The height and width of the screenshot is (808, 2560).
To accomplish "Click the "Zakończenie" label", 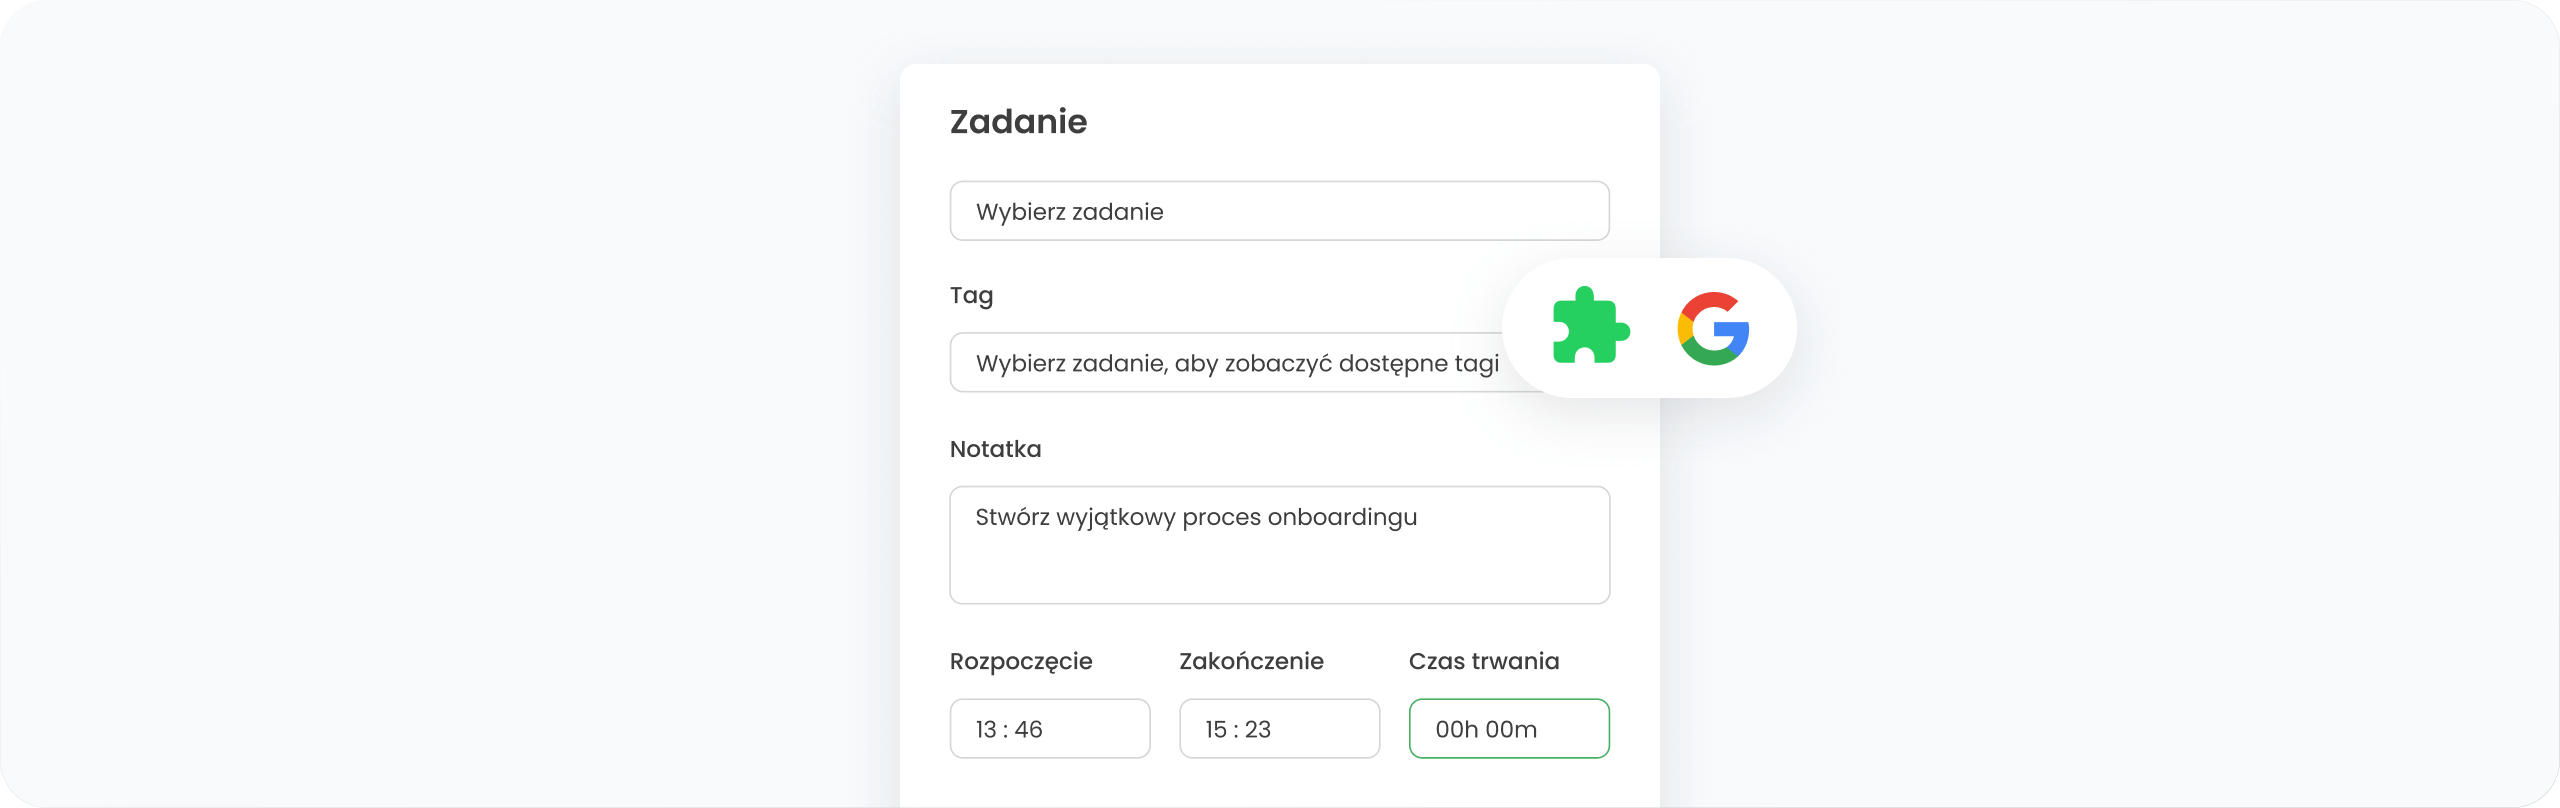I will 1251,660.
